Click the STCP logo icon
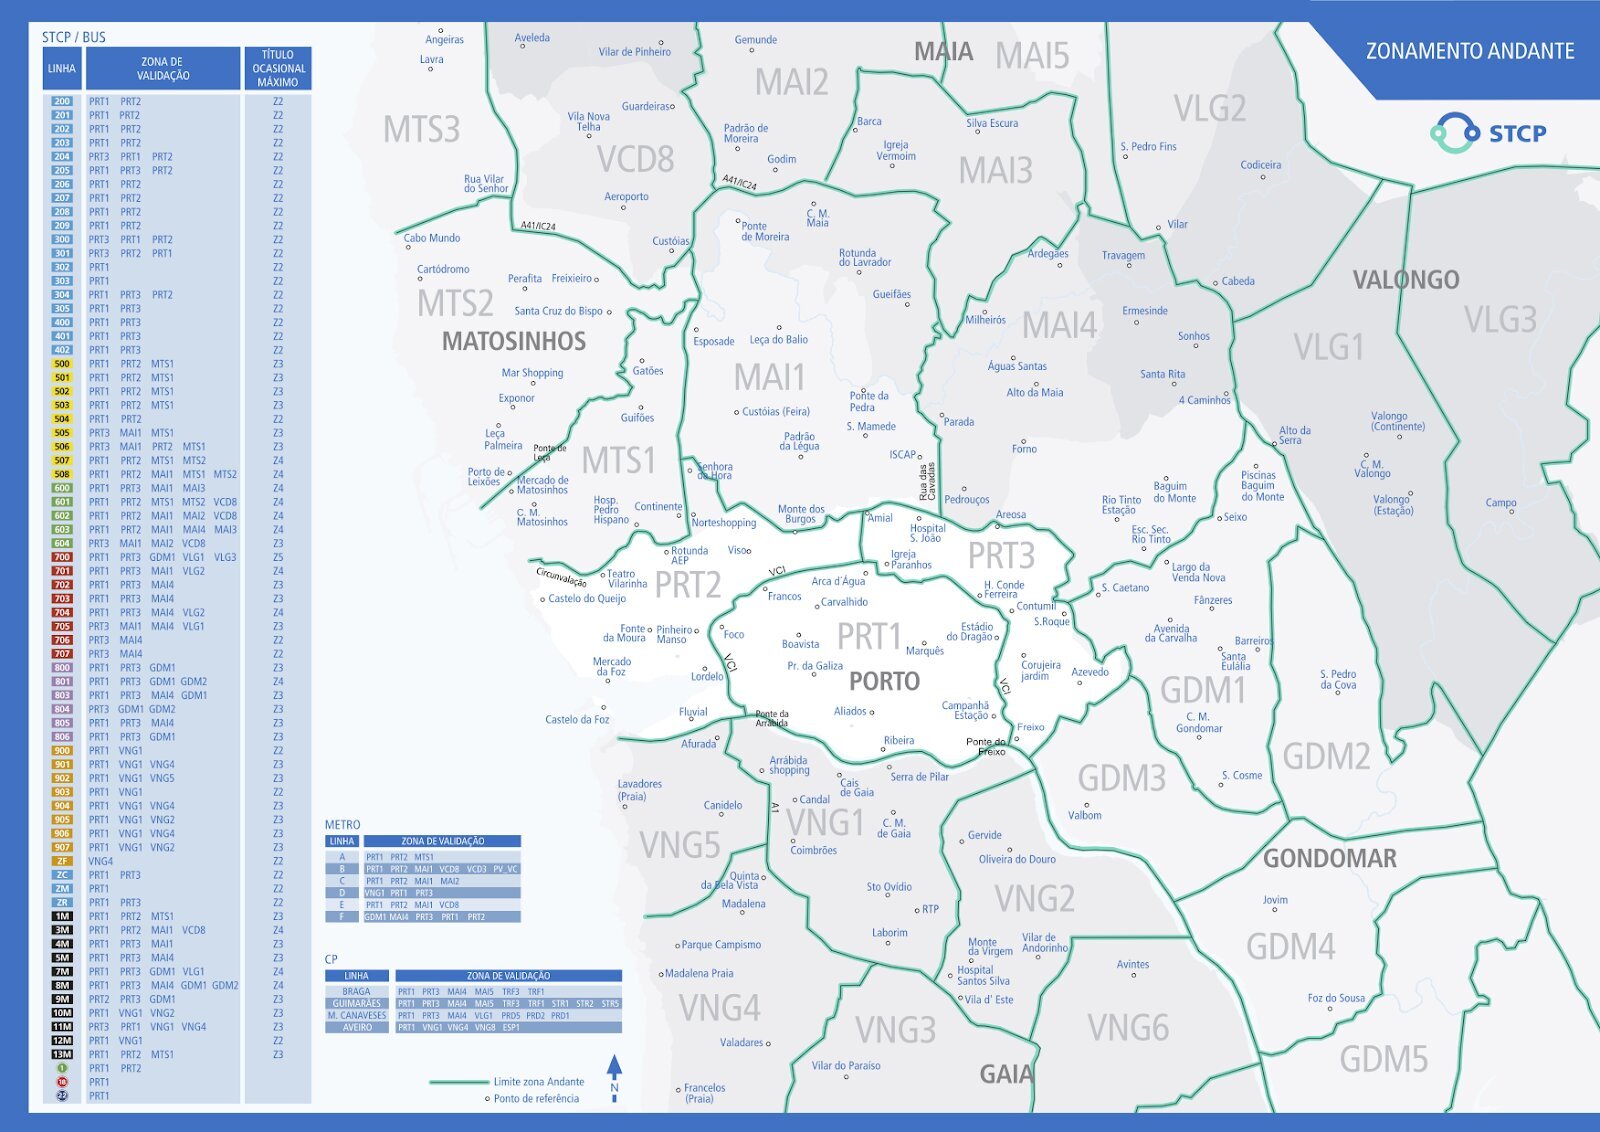This screenshot has height=1132, width=1600. 1454,133
